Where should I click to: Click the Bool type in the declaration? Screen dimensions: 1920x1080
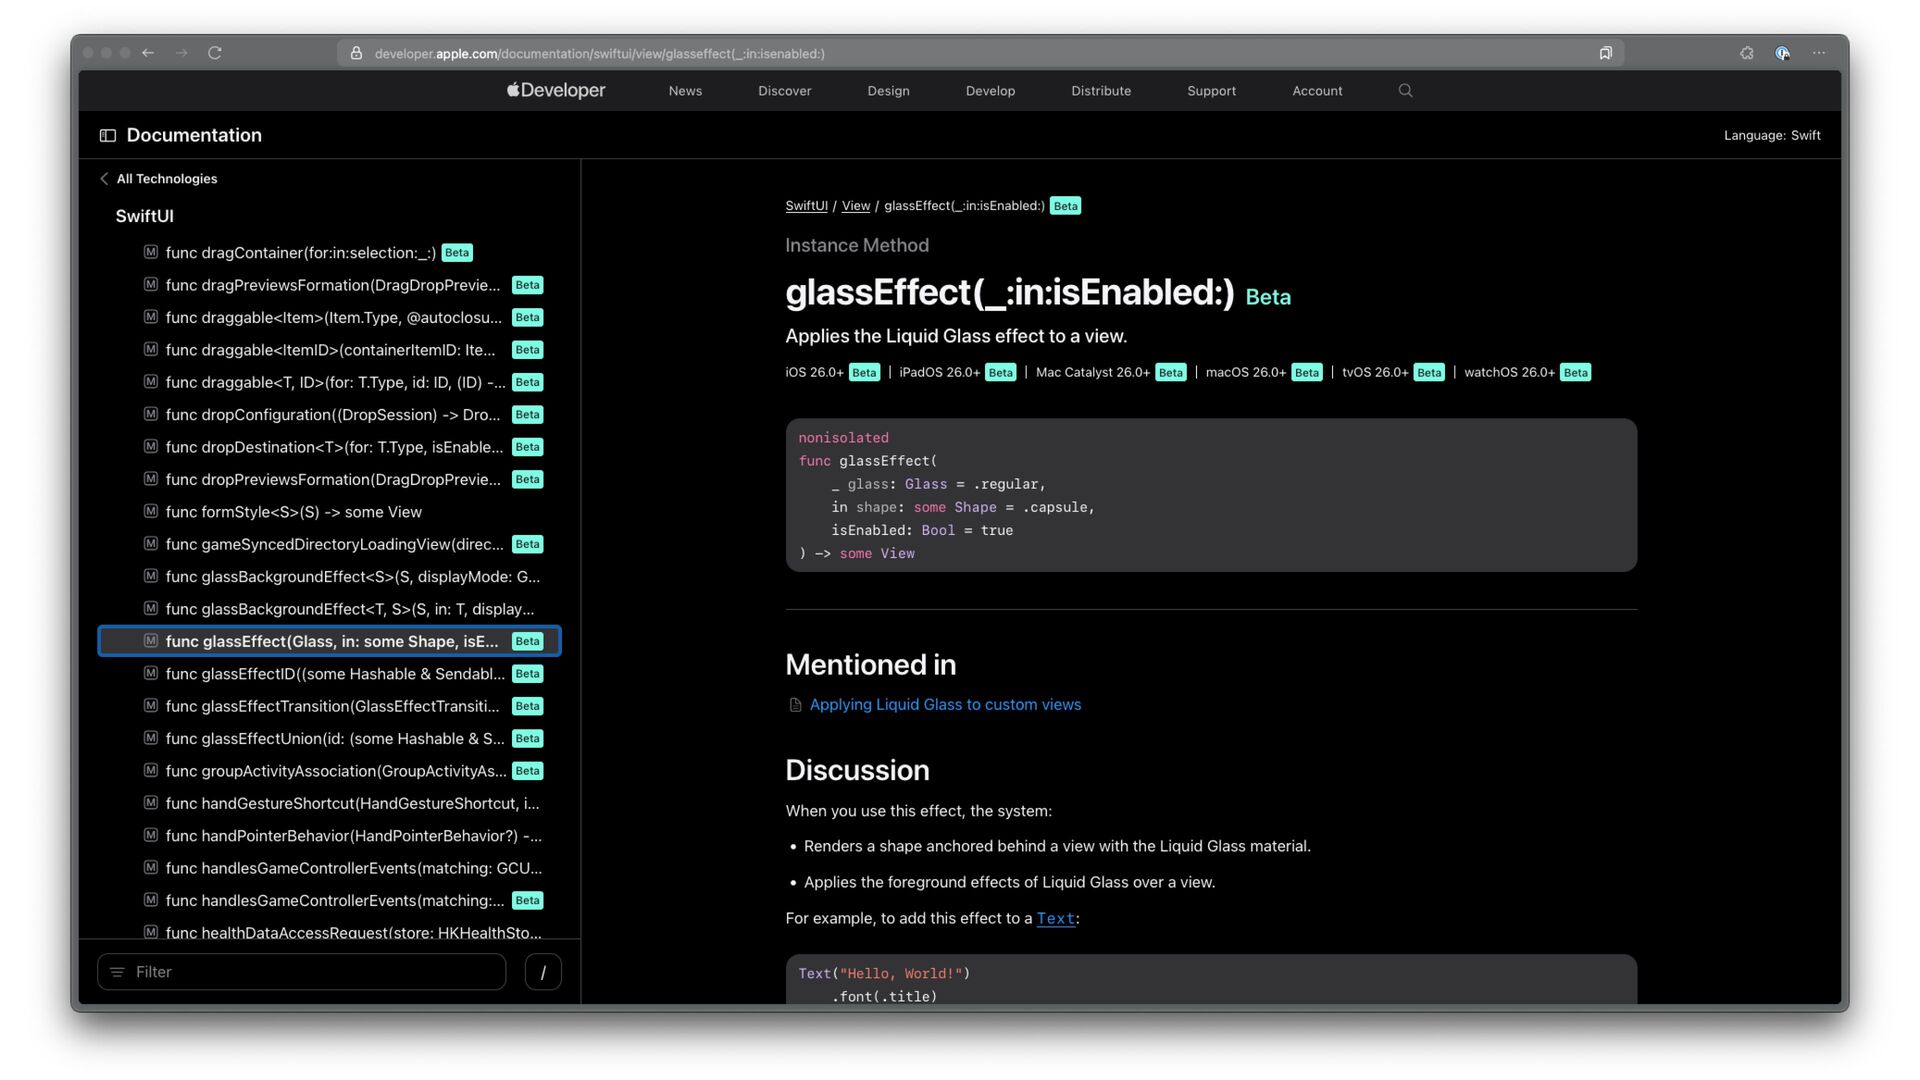pos(938,530)
